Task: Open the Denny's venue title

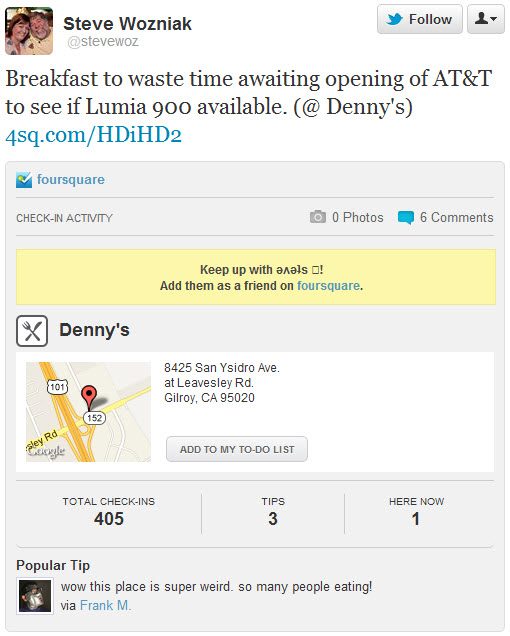Action: tap(95, 330)
